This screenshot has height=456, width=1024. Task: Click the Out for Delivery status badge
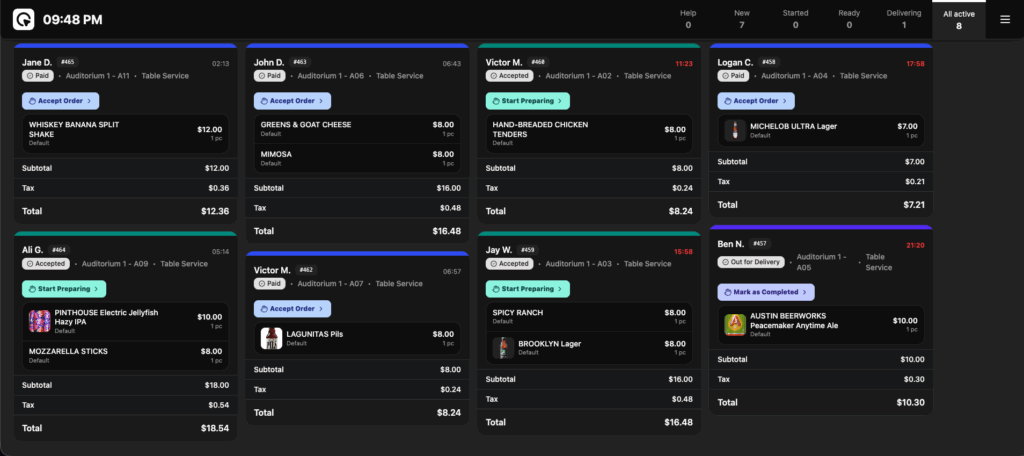(750, 262)
